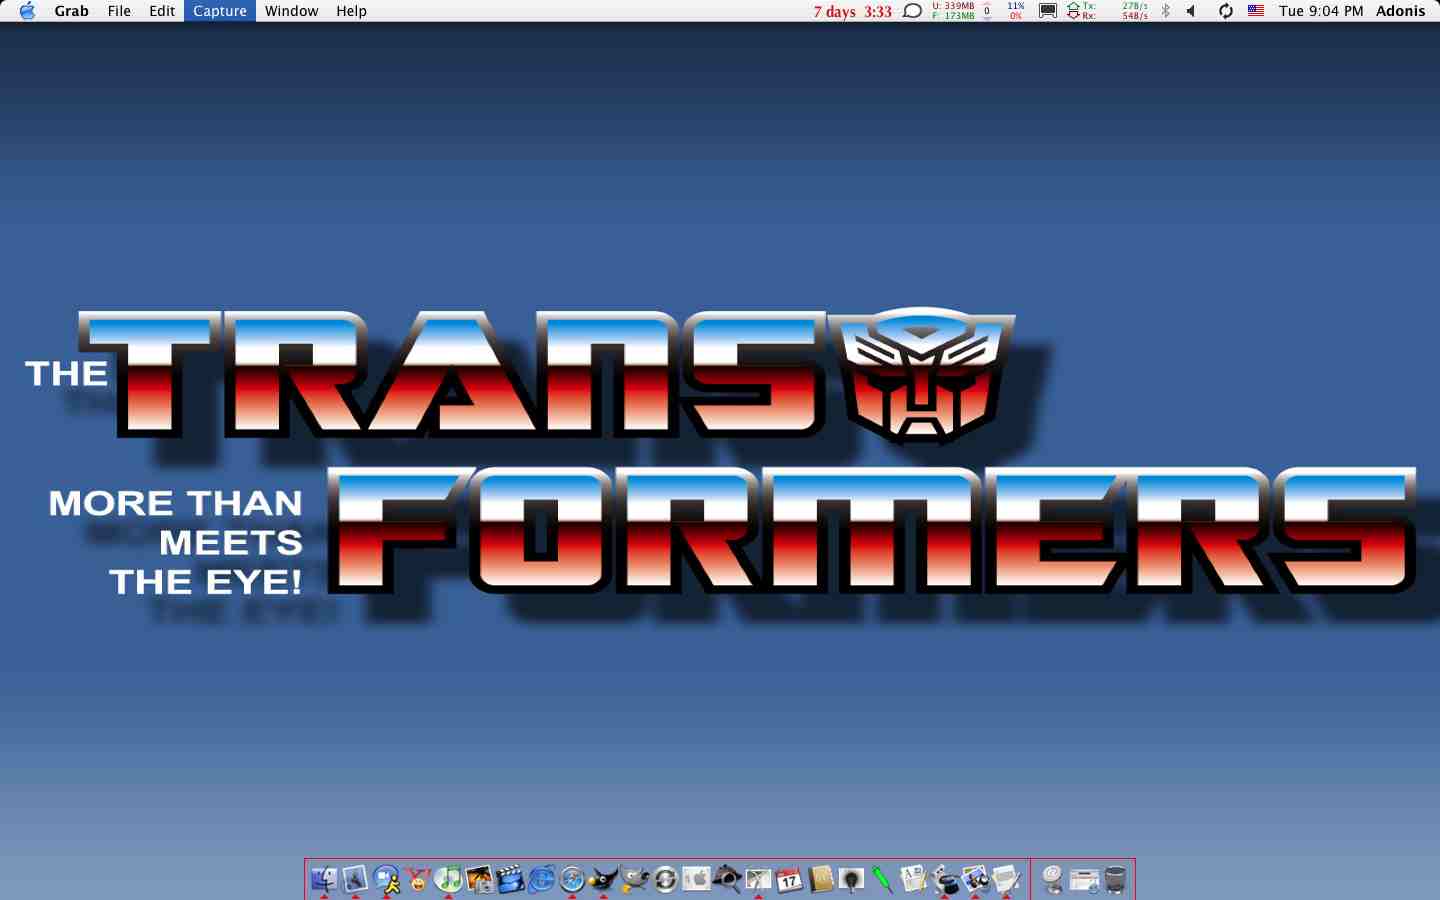
Task: Click the iSync sync status menu icon
Action: [x=1225, y=11]
